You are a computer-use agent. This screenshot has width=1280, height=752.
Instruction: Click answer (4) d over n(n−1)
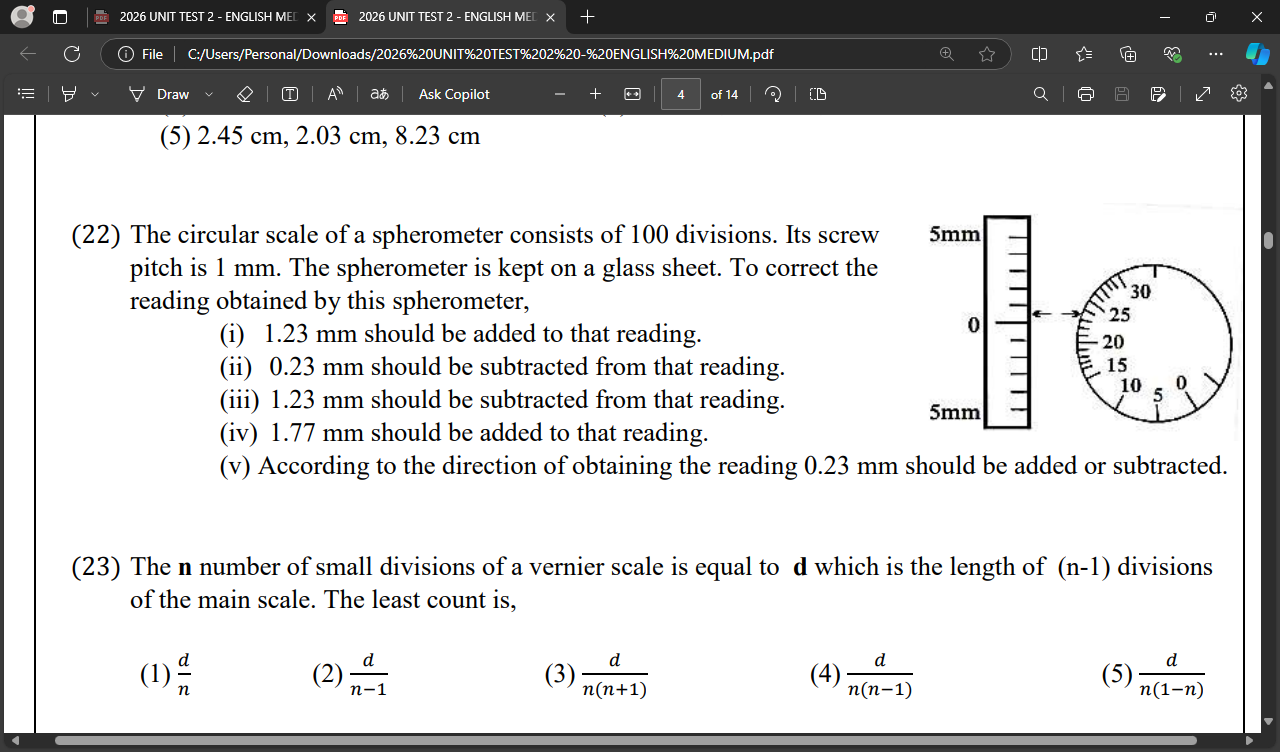[x=861, y=675]
